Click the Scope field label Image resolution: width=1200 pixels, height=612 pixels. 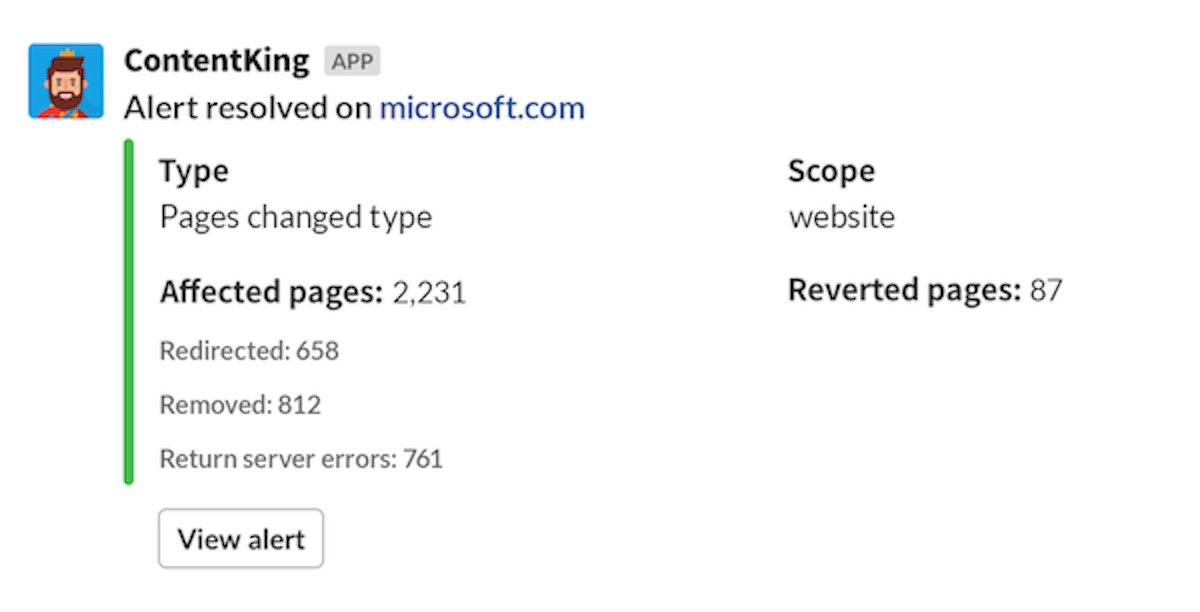click(831, 171)
